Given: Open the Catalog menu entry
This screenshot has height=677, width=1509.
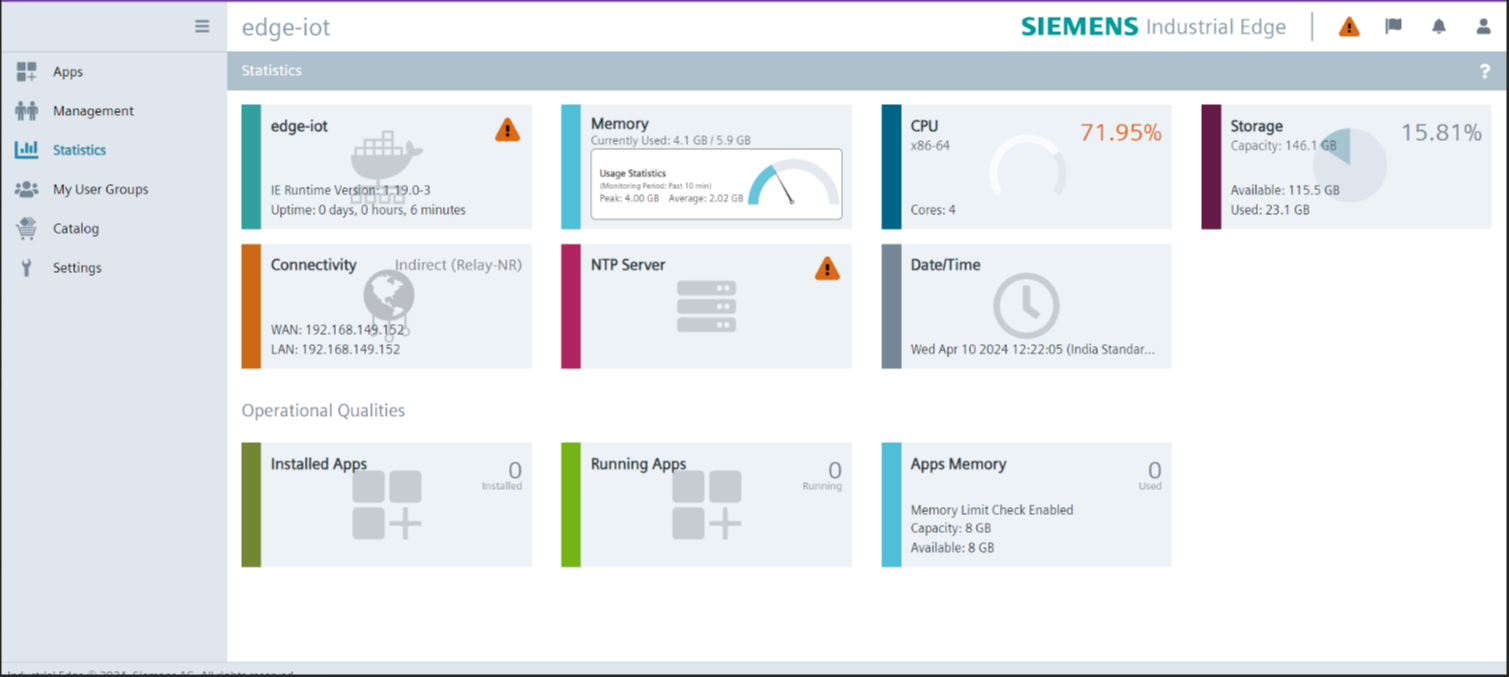Looking at the screenshot, I should (76, 228).
